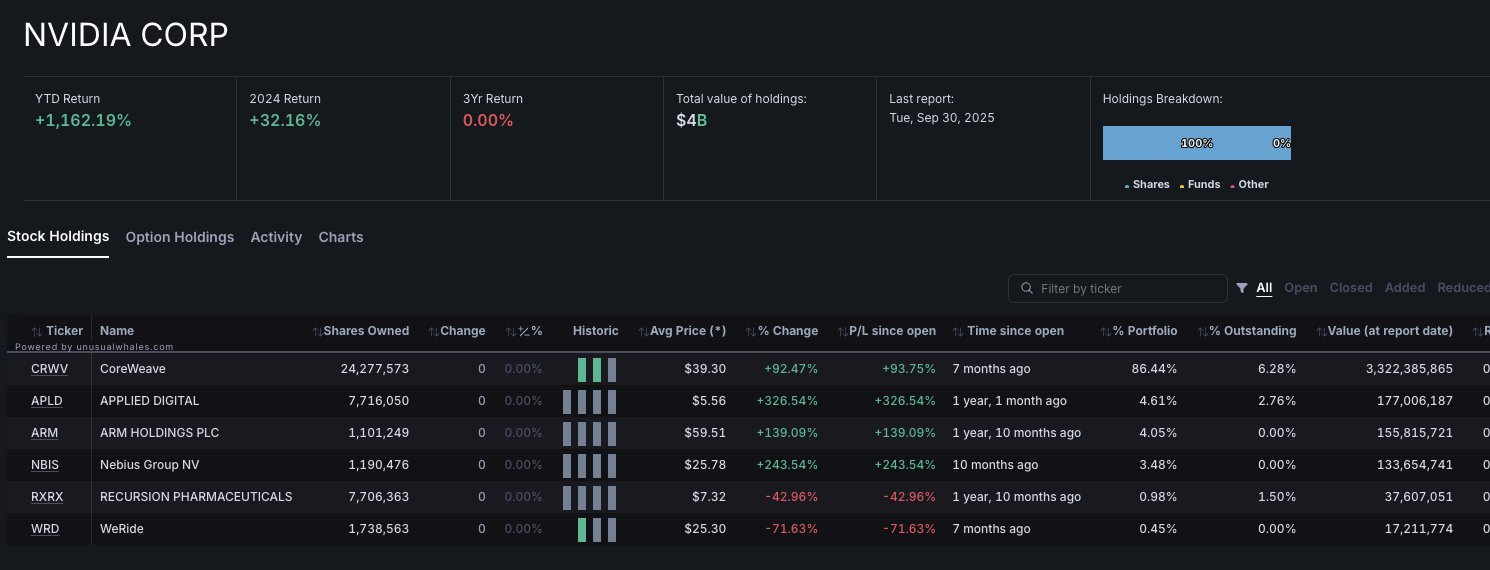This screenshot has width=1490, height=570.
Task: Open the Charts tab
Action: 341,237
